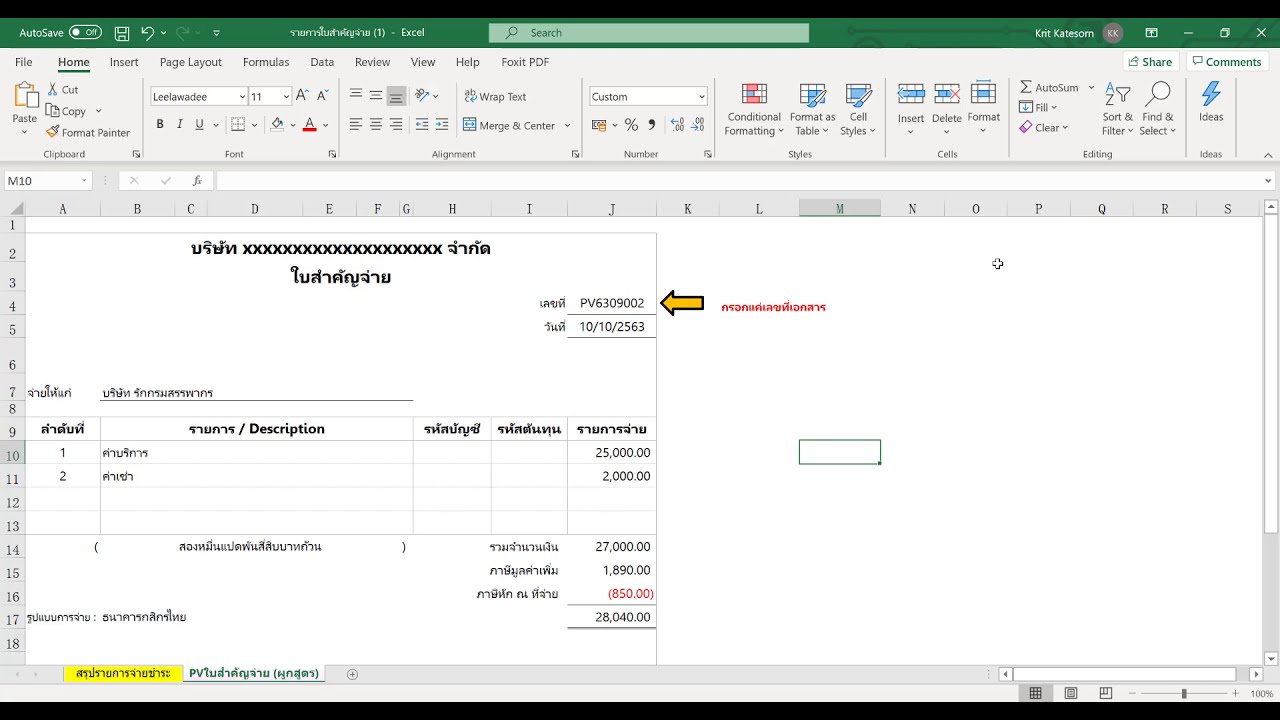The height and width of the screenshot is (720, 1280).
Task: Toggle Italic formatting
Action: pyautogui.click(x=179, y=125)
